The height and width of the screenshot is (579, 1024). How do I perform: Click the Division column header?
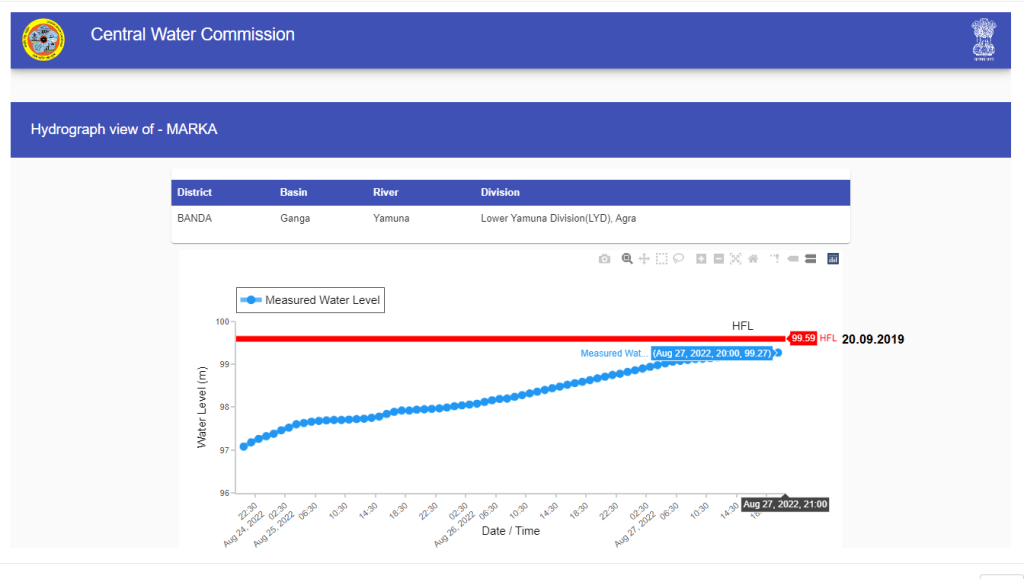500,192
